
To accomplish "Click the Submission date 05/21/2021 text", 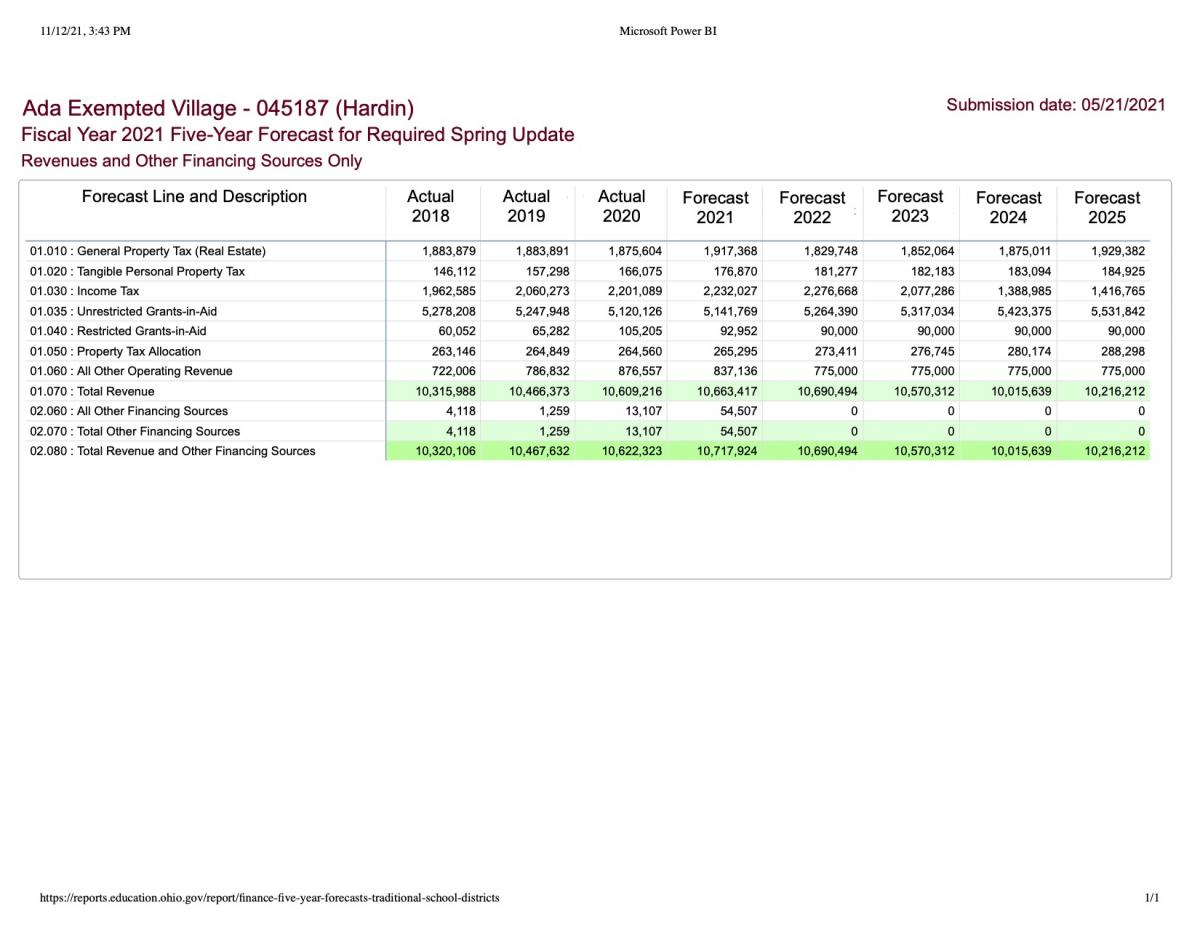I will tap(1056, 104).
